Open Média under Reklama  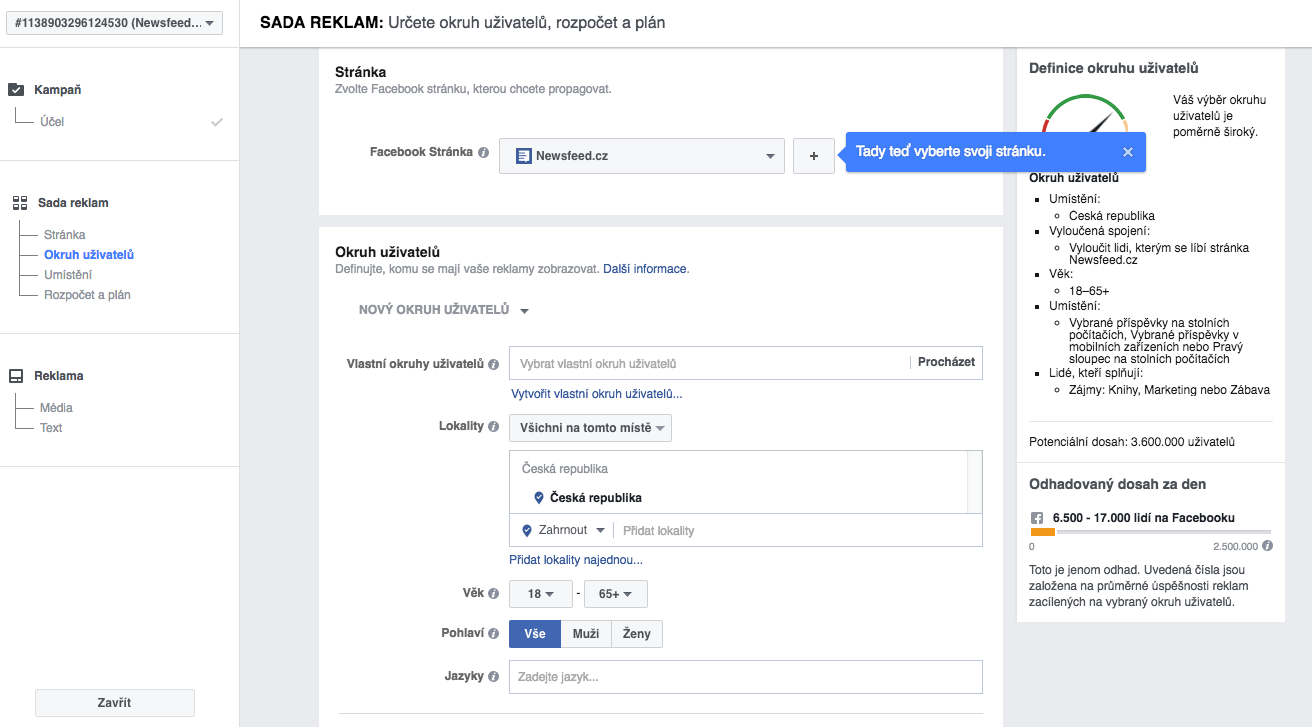56,408
